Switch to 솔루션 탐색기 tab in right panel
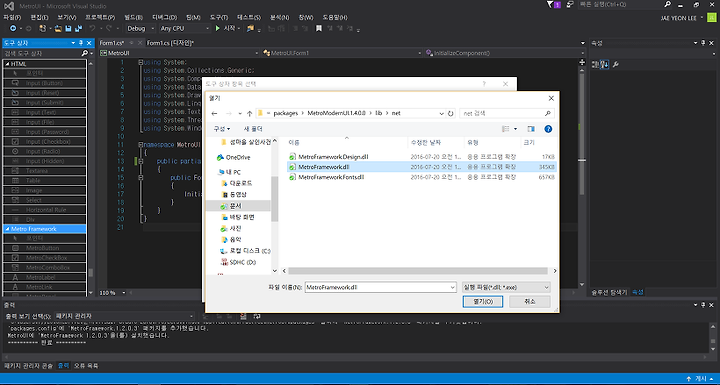Screen dimensions: 720x385 point(609,292)
